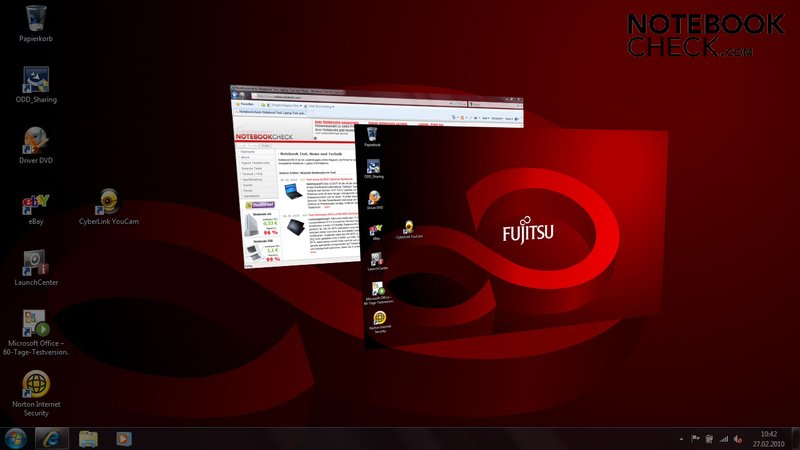This screenshot has width=800, height=450.
Task: Open the Action Center flag icon
Action: click(x=695, y=439)
